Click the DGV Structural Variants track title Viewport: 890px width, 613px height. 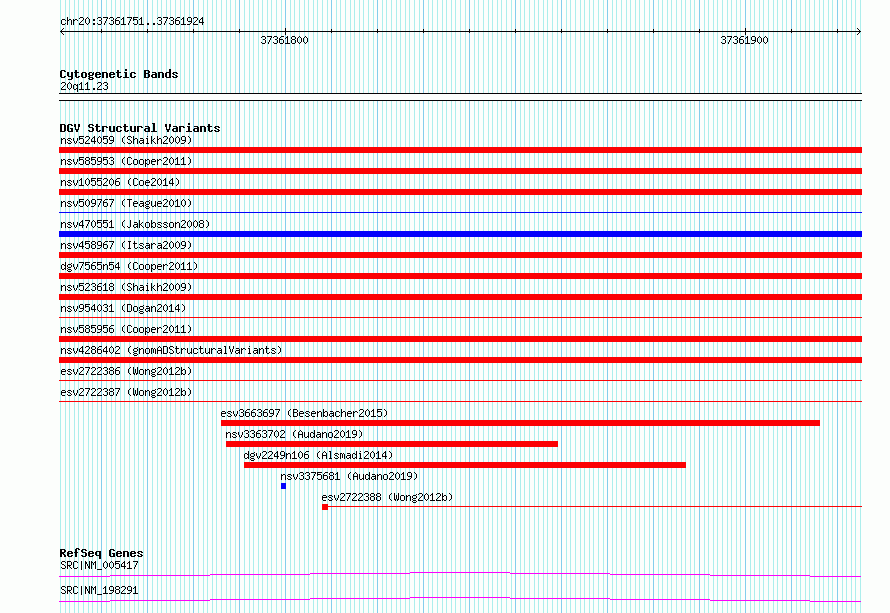click(140, 128)
